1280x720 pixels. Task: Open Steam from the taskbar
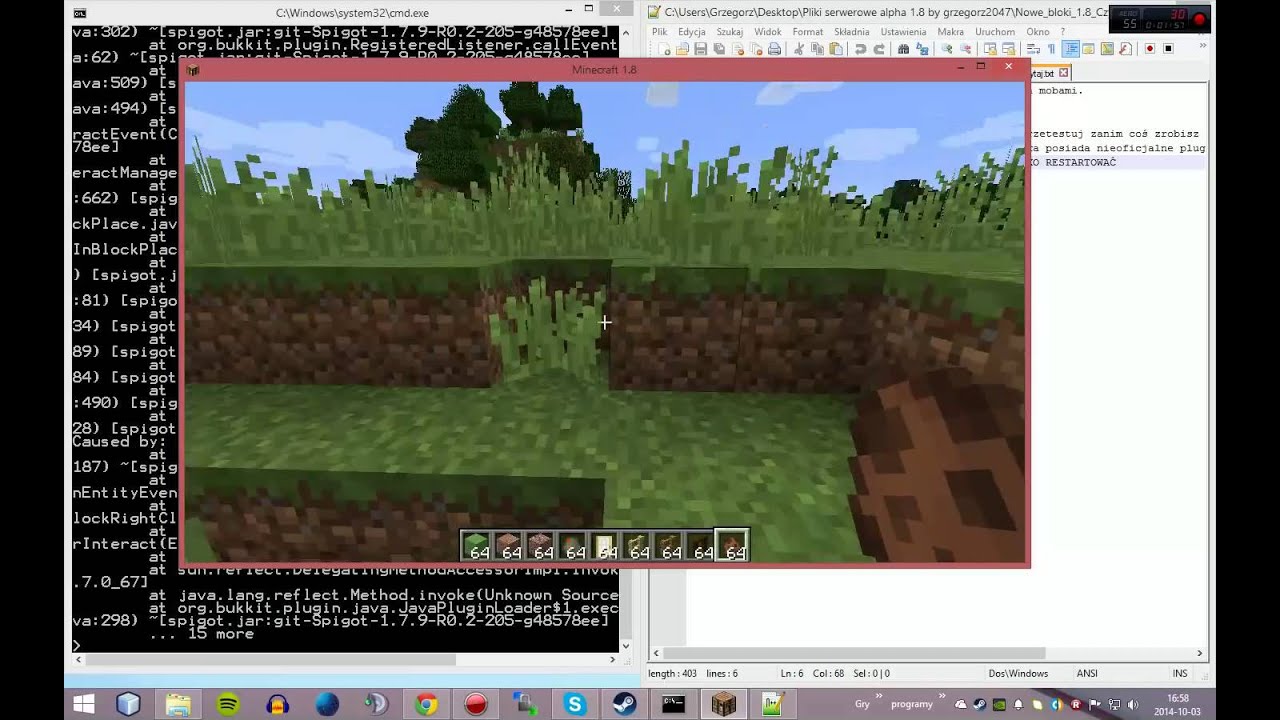[624, 704]
